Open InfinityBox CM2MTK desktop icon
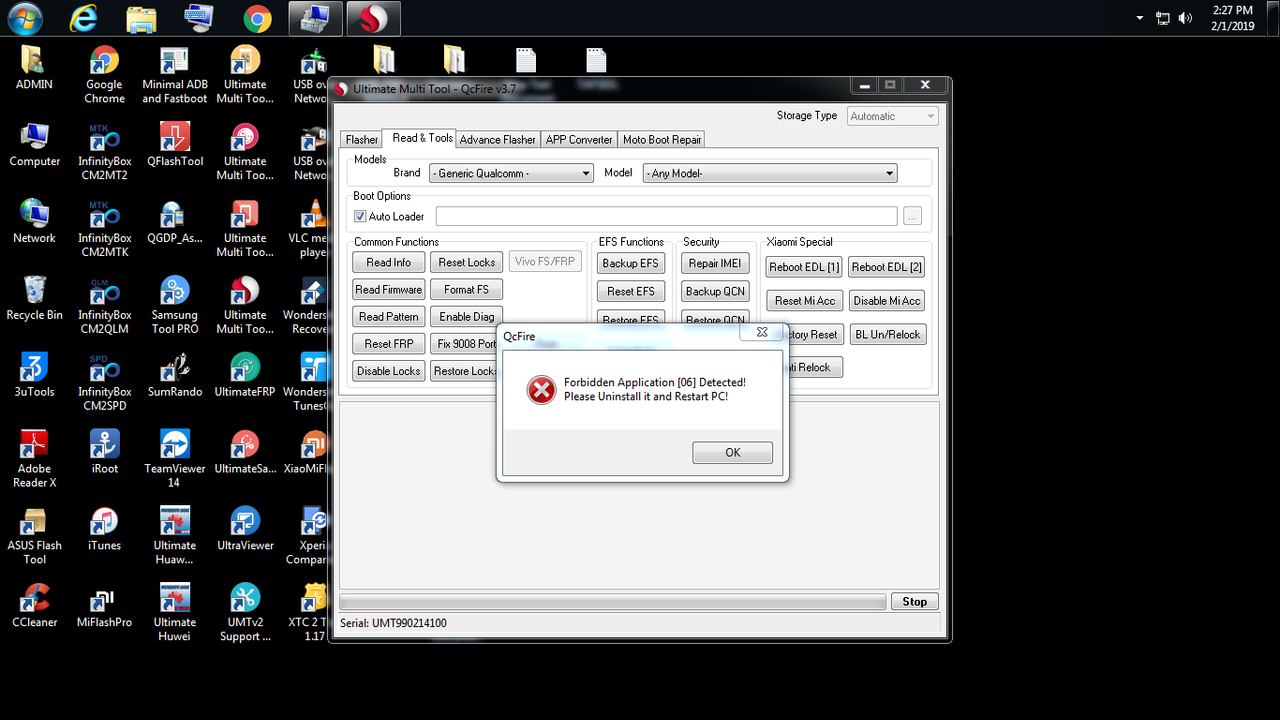Viewport: 1280px width, 720px height. (104, 229)
